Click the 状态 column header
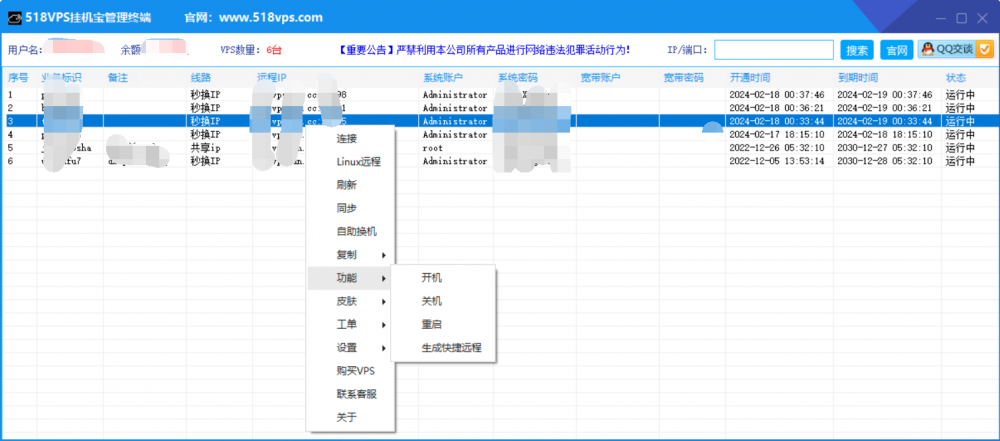This screenshot has width=1000, height=441. click(956, 78)
